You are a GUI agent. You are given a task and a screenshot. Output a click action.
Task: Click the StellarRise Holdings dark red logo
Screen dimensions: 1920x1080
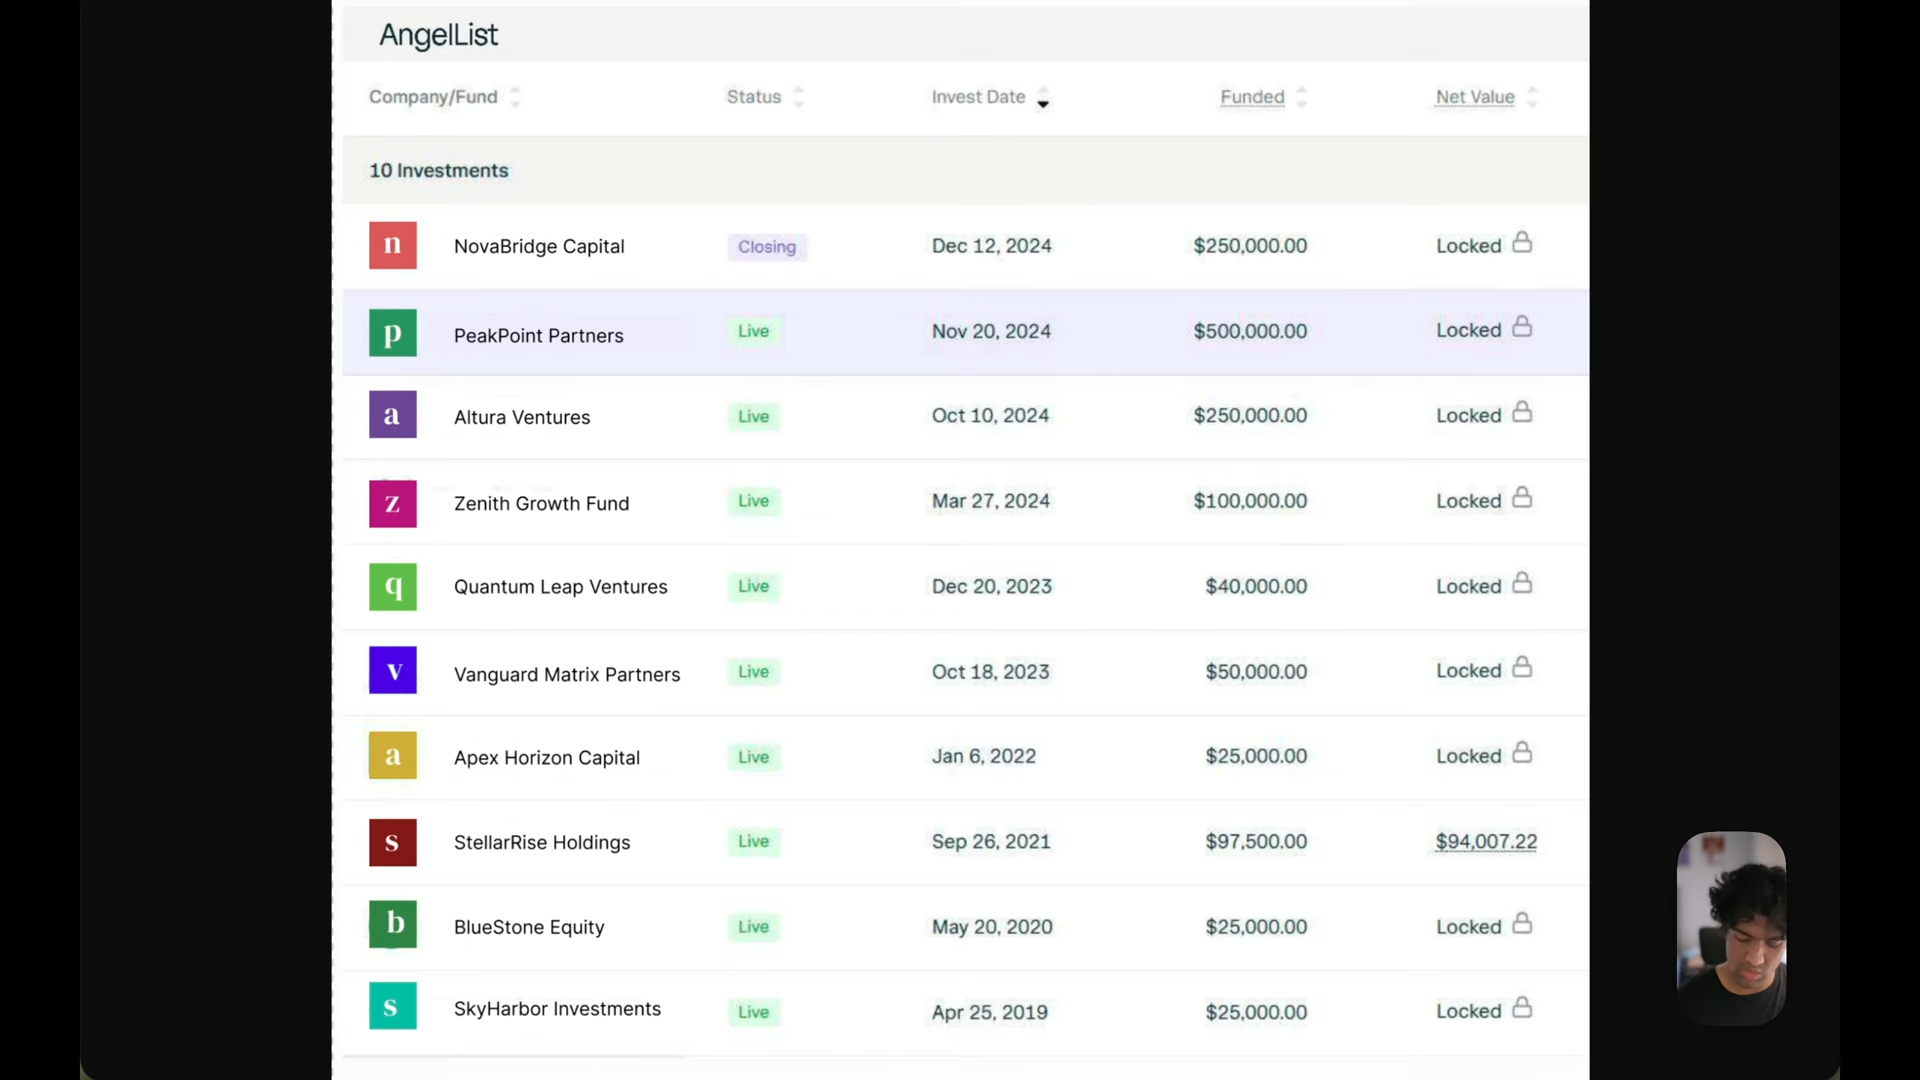pyautogui.click(x=392, y=842)
